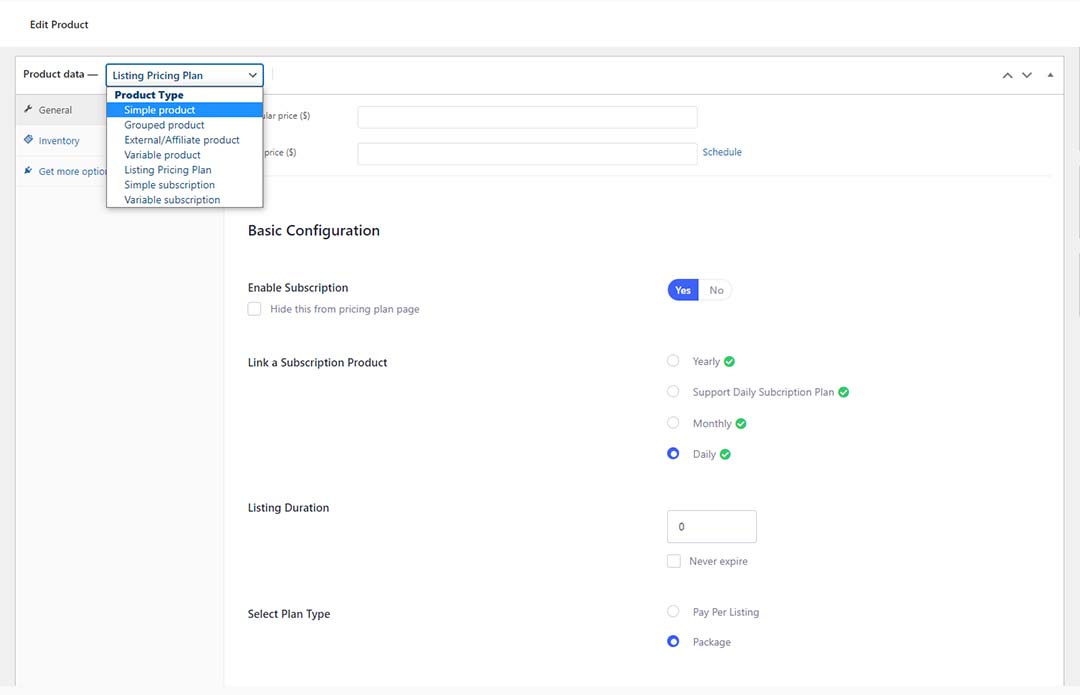This screenshot has width=1080, height=695.
Task: Click green checkmark badge next to Monthly
Action: pos(741,424)
